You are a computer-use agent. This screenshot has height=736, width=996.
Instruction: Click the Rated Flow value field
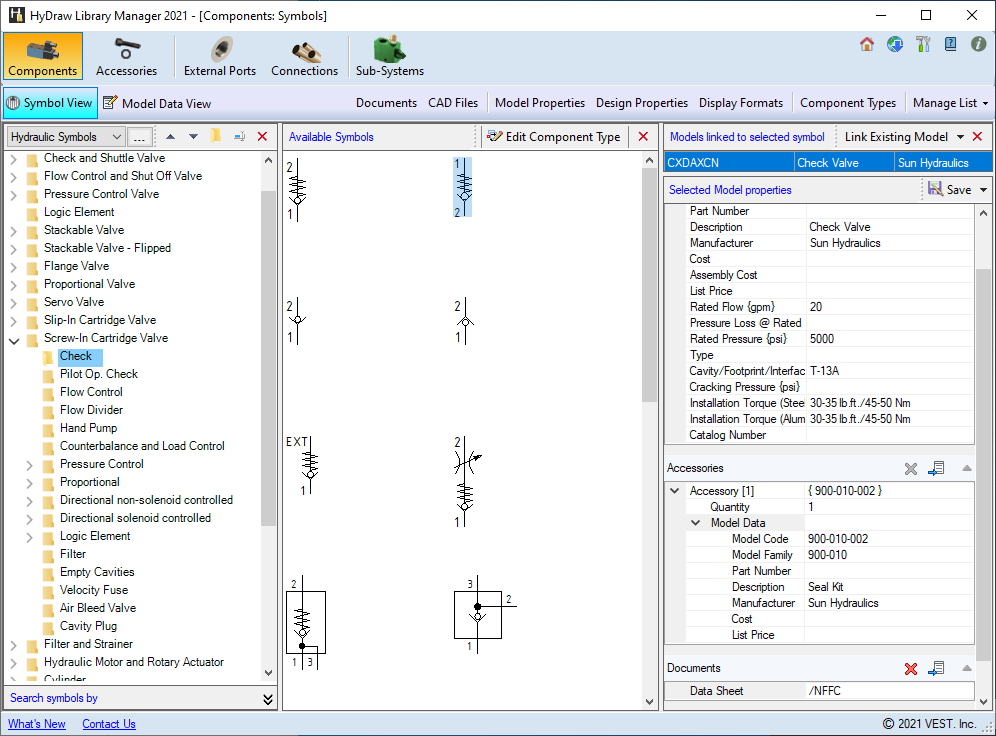(890, 307)
